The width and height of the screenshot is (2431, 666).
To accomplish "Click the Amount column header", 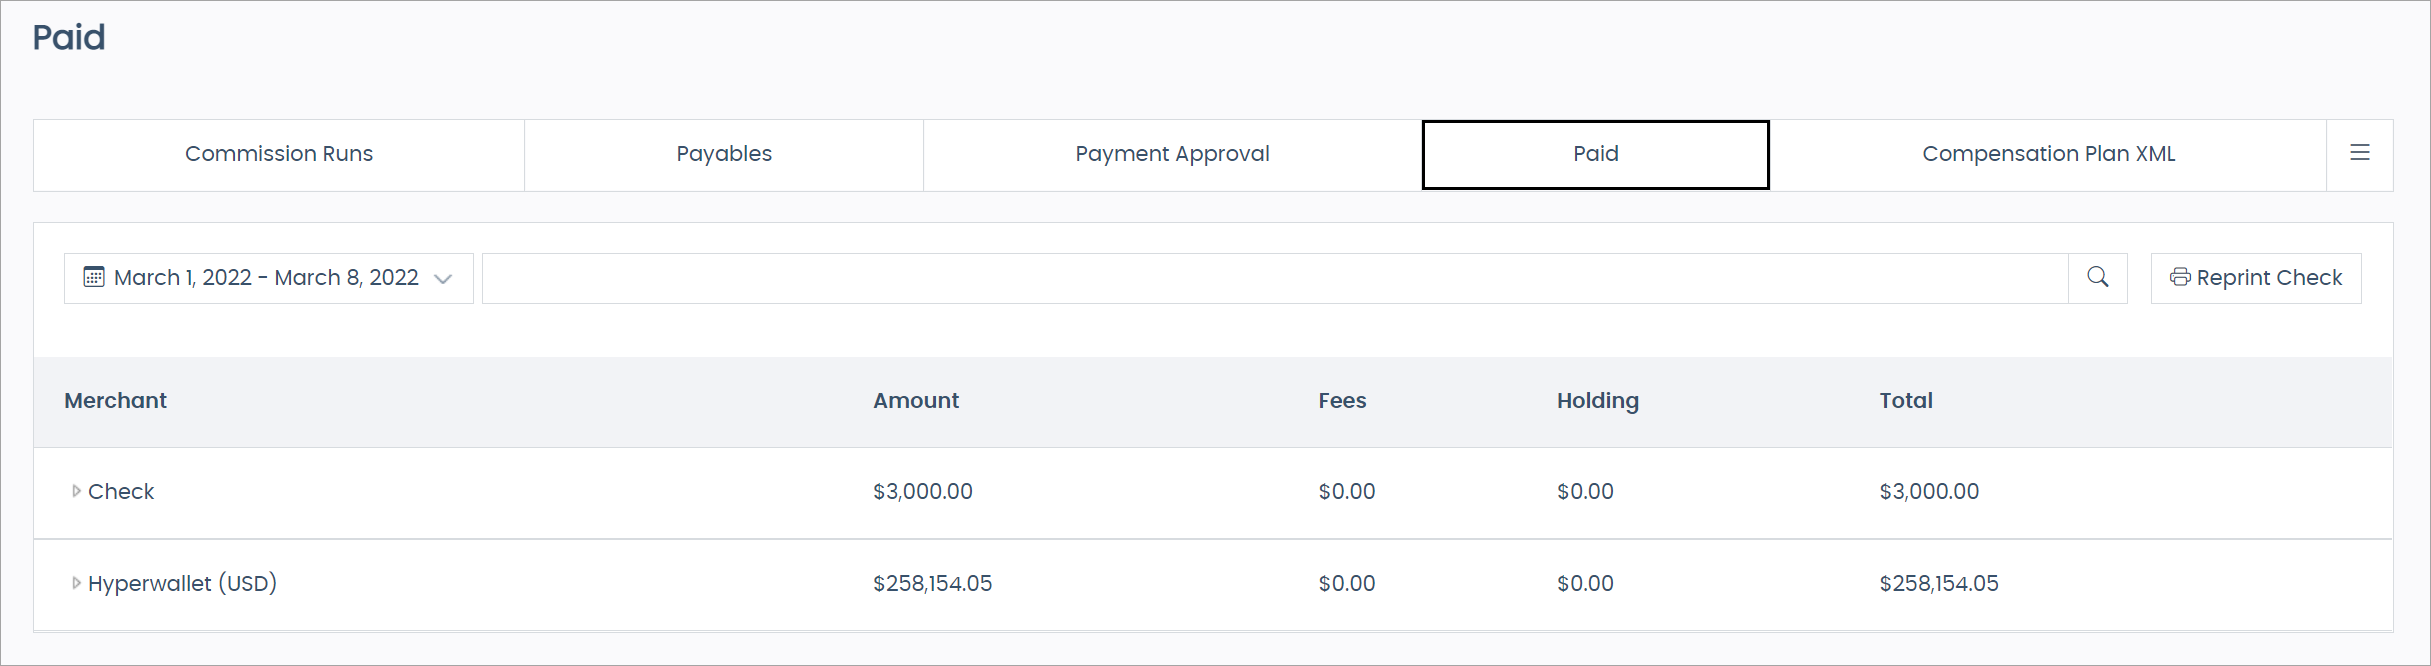I will [916, 401].
